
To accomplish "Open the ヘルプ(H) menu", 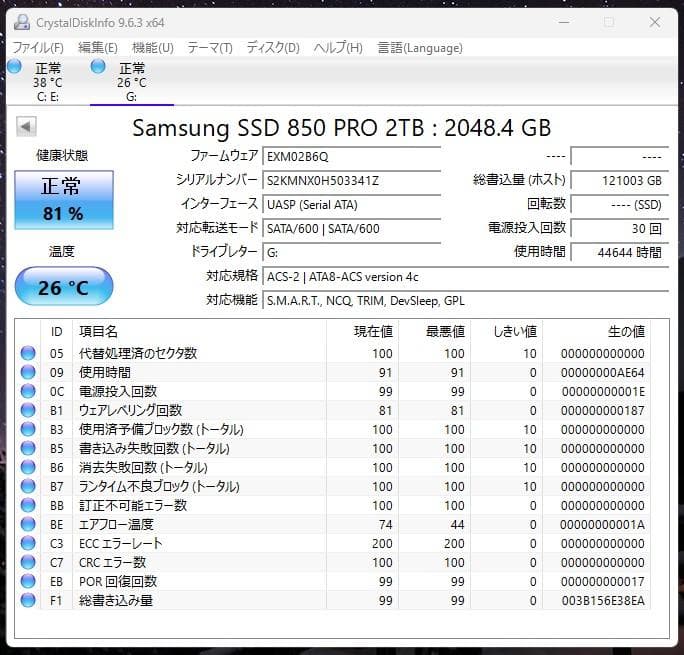I will (x=338, y=48).
